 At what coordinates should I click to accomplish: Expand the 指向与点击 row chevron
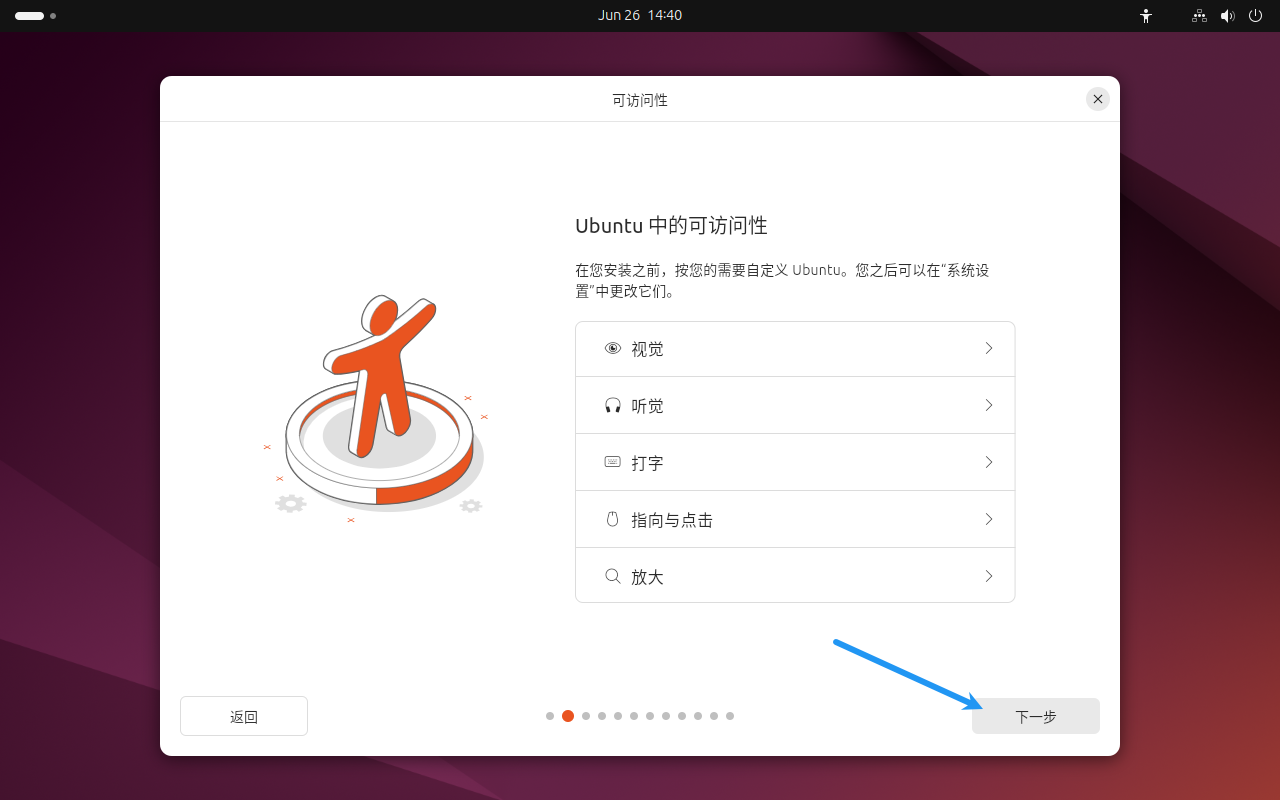coord(989,520)
